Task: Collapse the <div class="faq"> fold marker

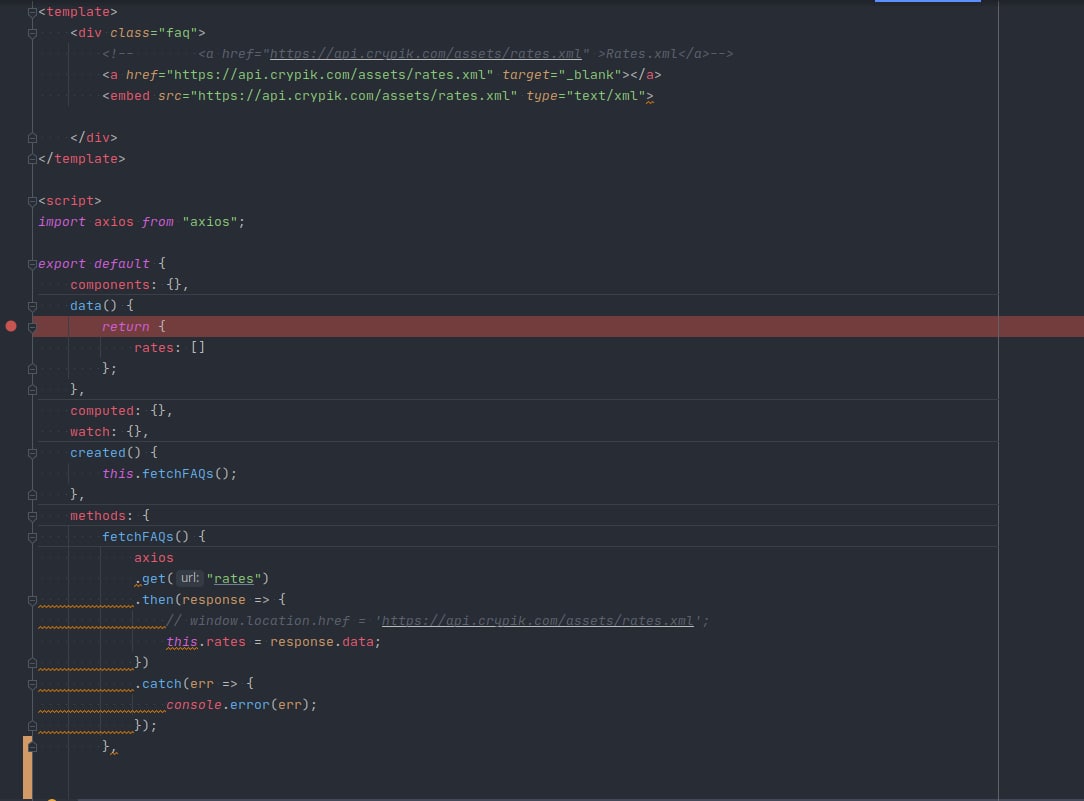Action: coord(32,33)
